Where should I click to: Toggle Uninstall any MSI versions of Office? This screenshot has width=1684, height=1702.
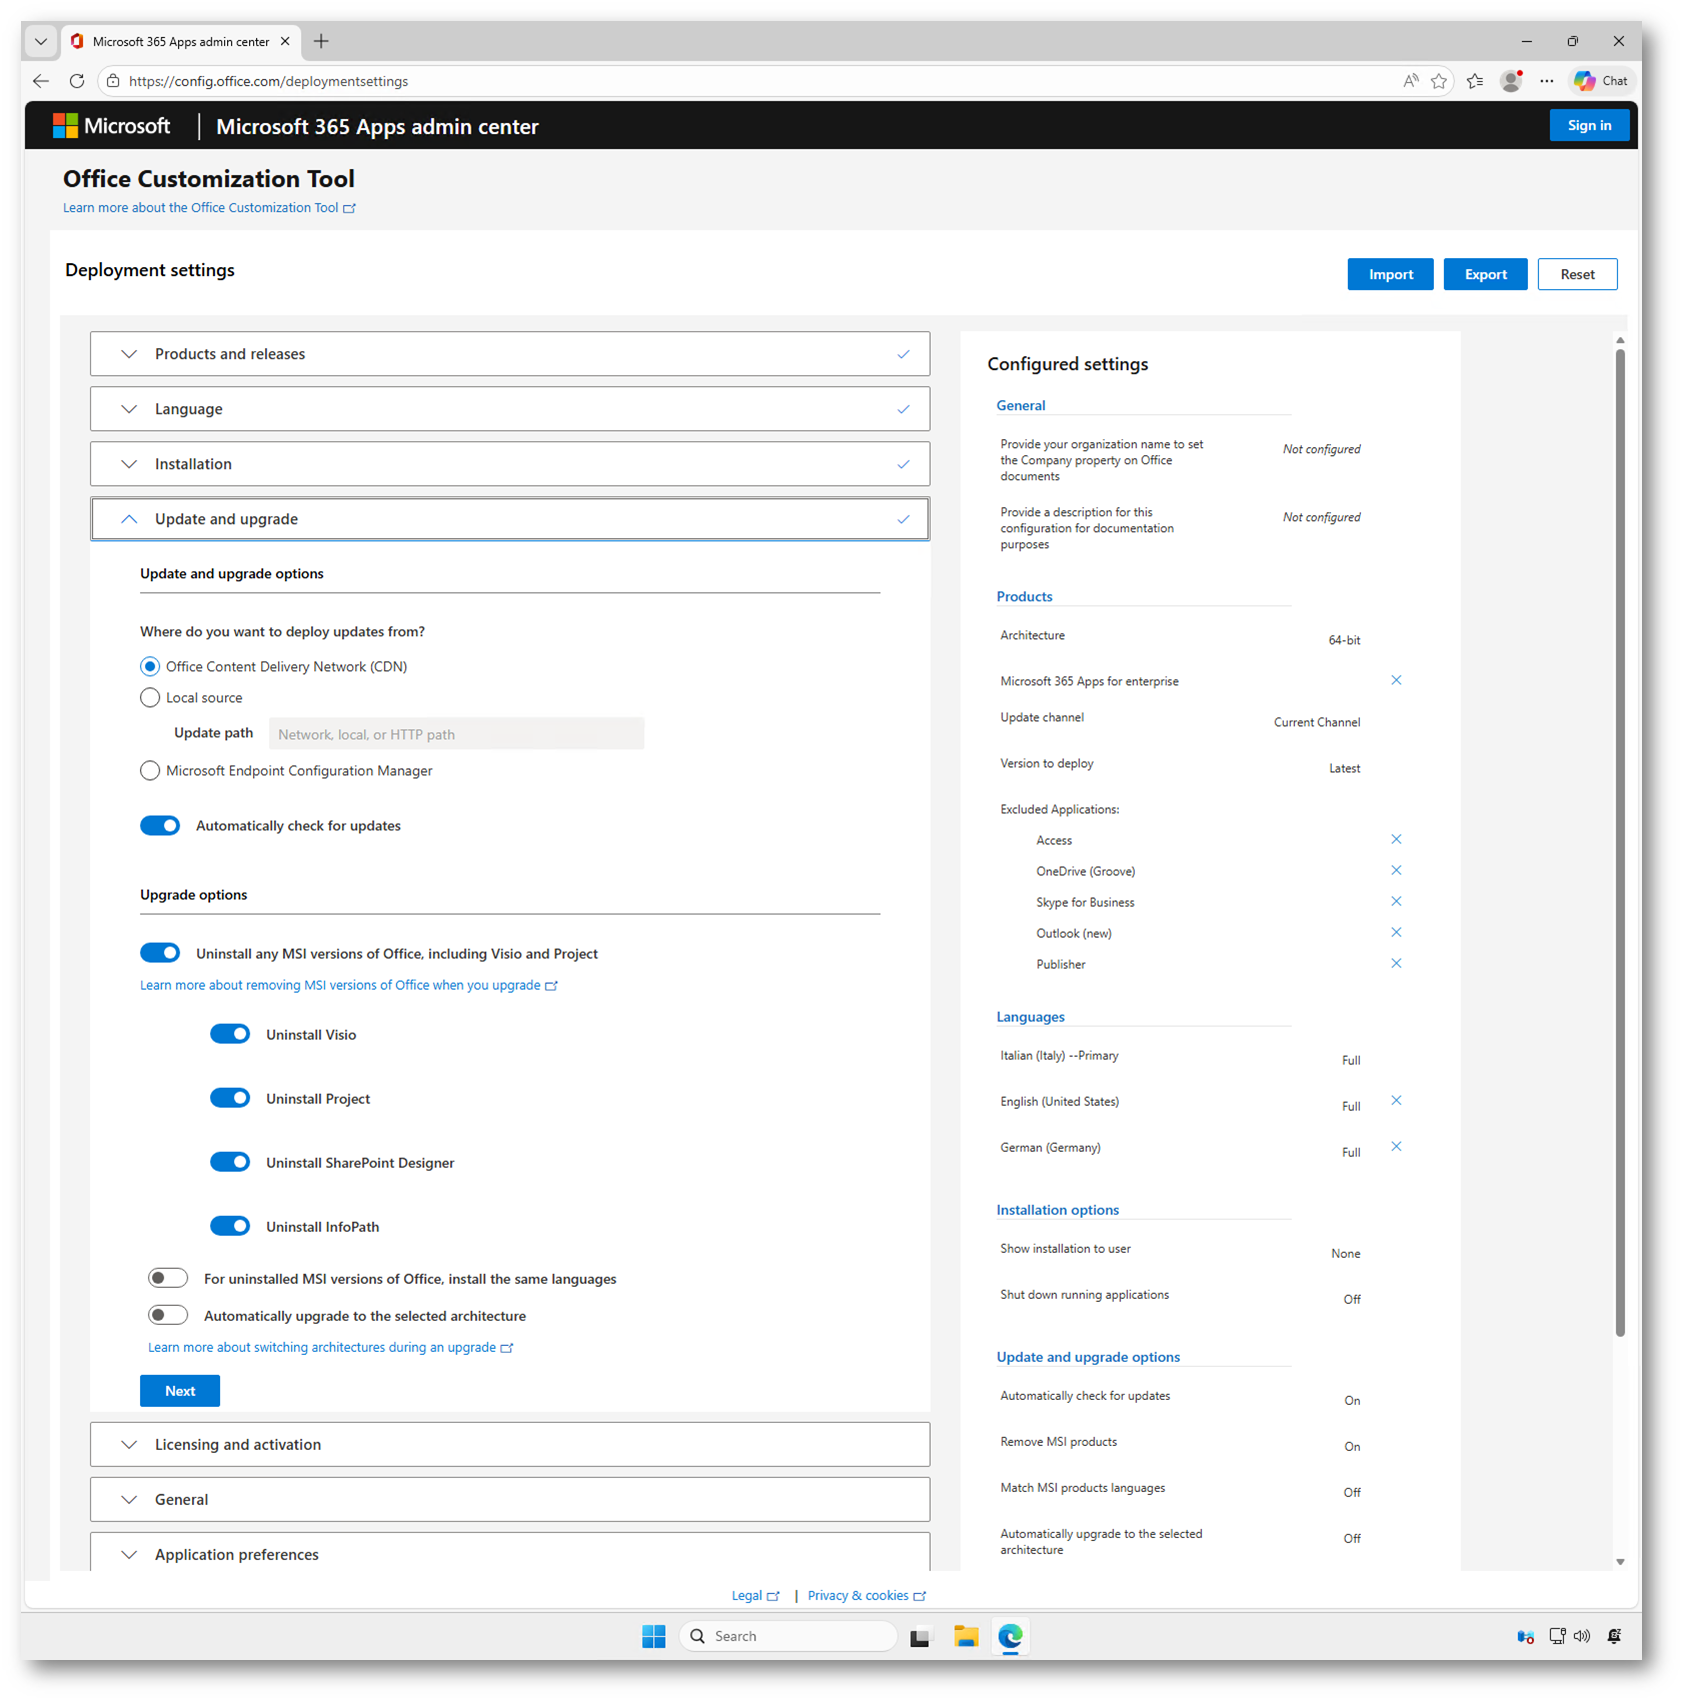(160, 953)
